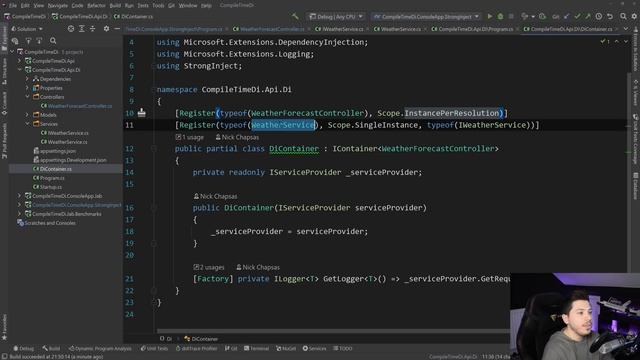Click the Git commit checkmark icon

pyautogui.click(x=577, y=16)
